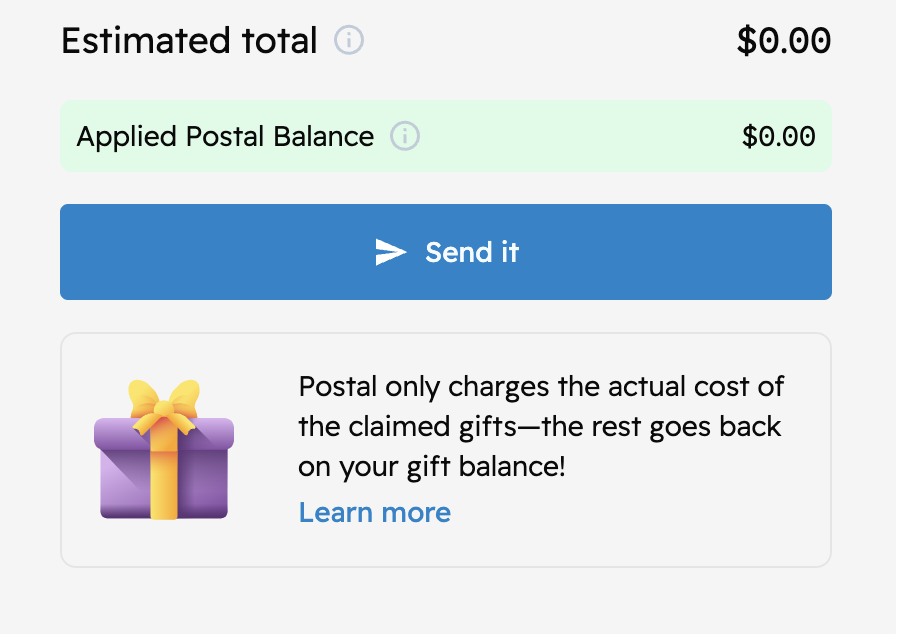Select the Estimated total label
Screen dimensions: 904x634
coord(189,41)
